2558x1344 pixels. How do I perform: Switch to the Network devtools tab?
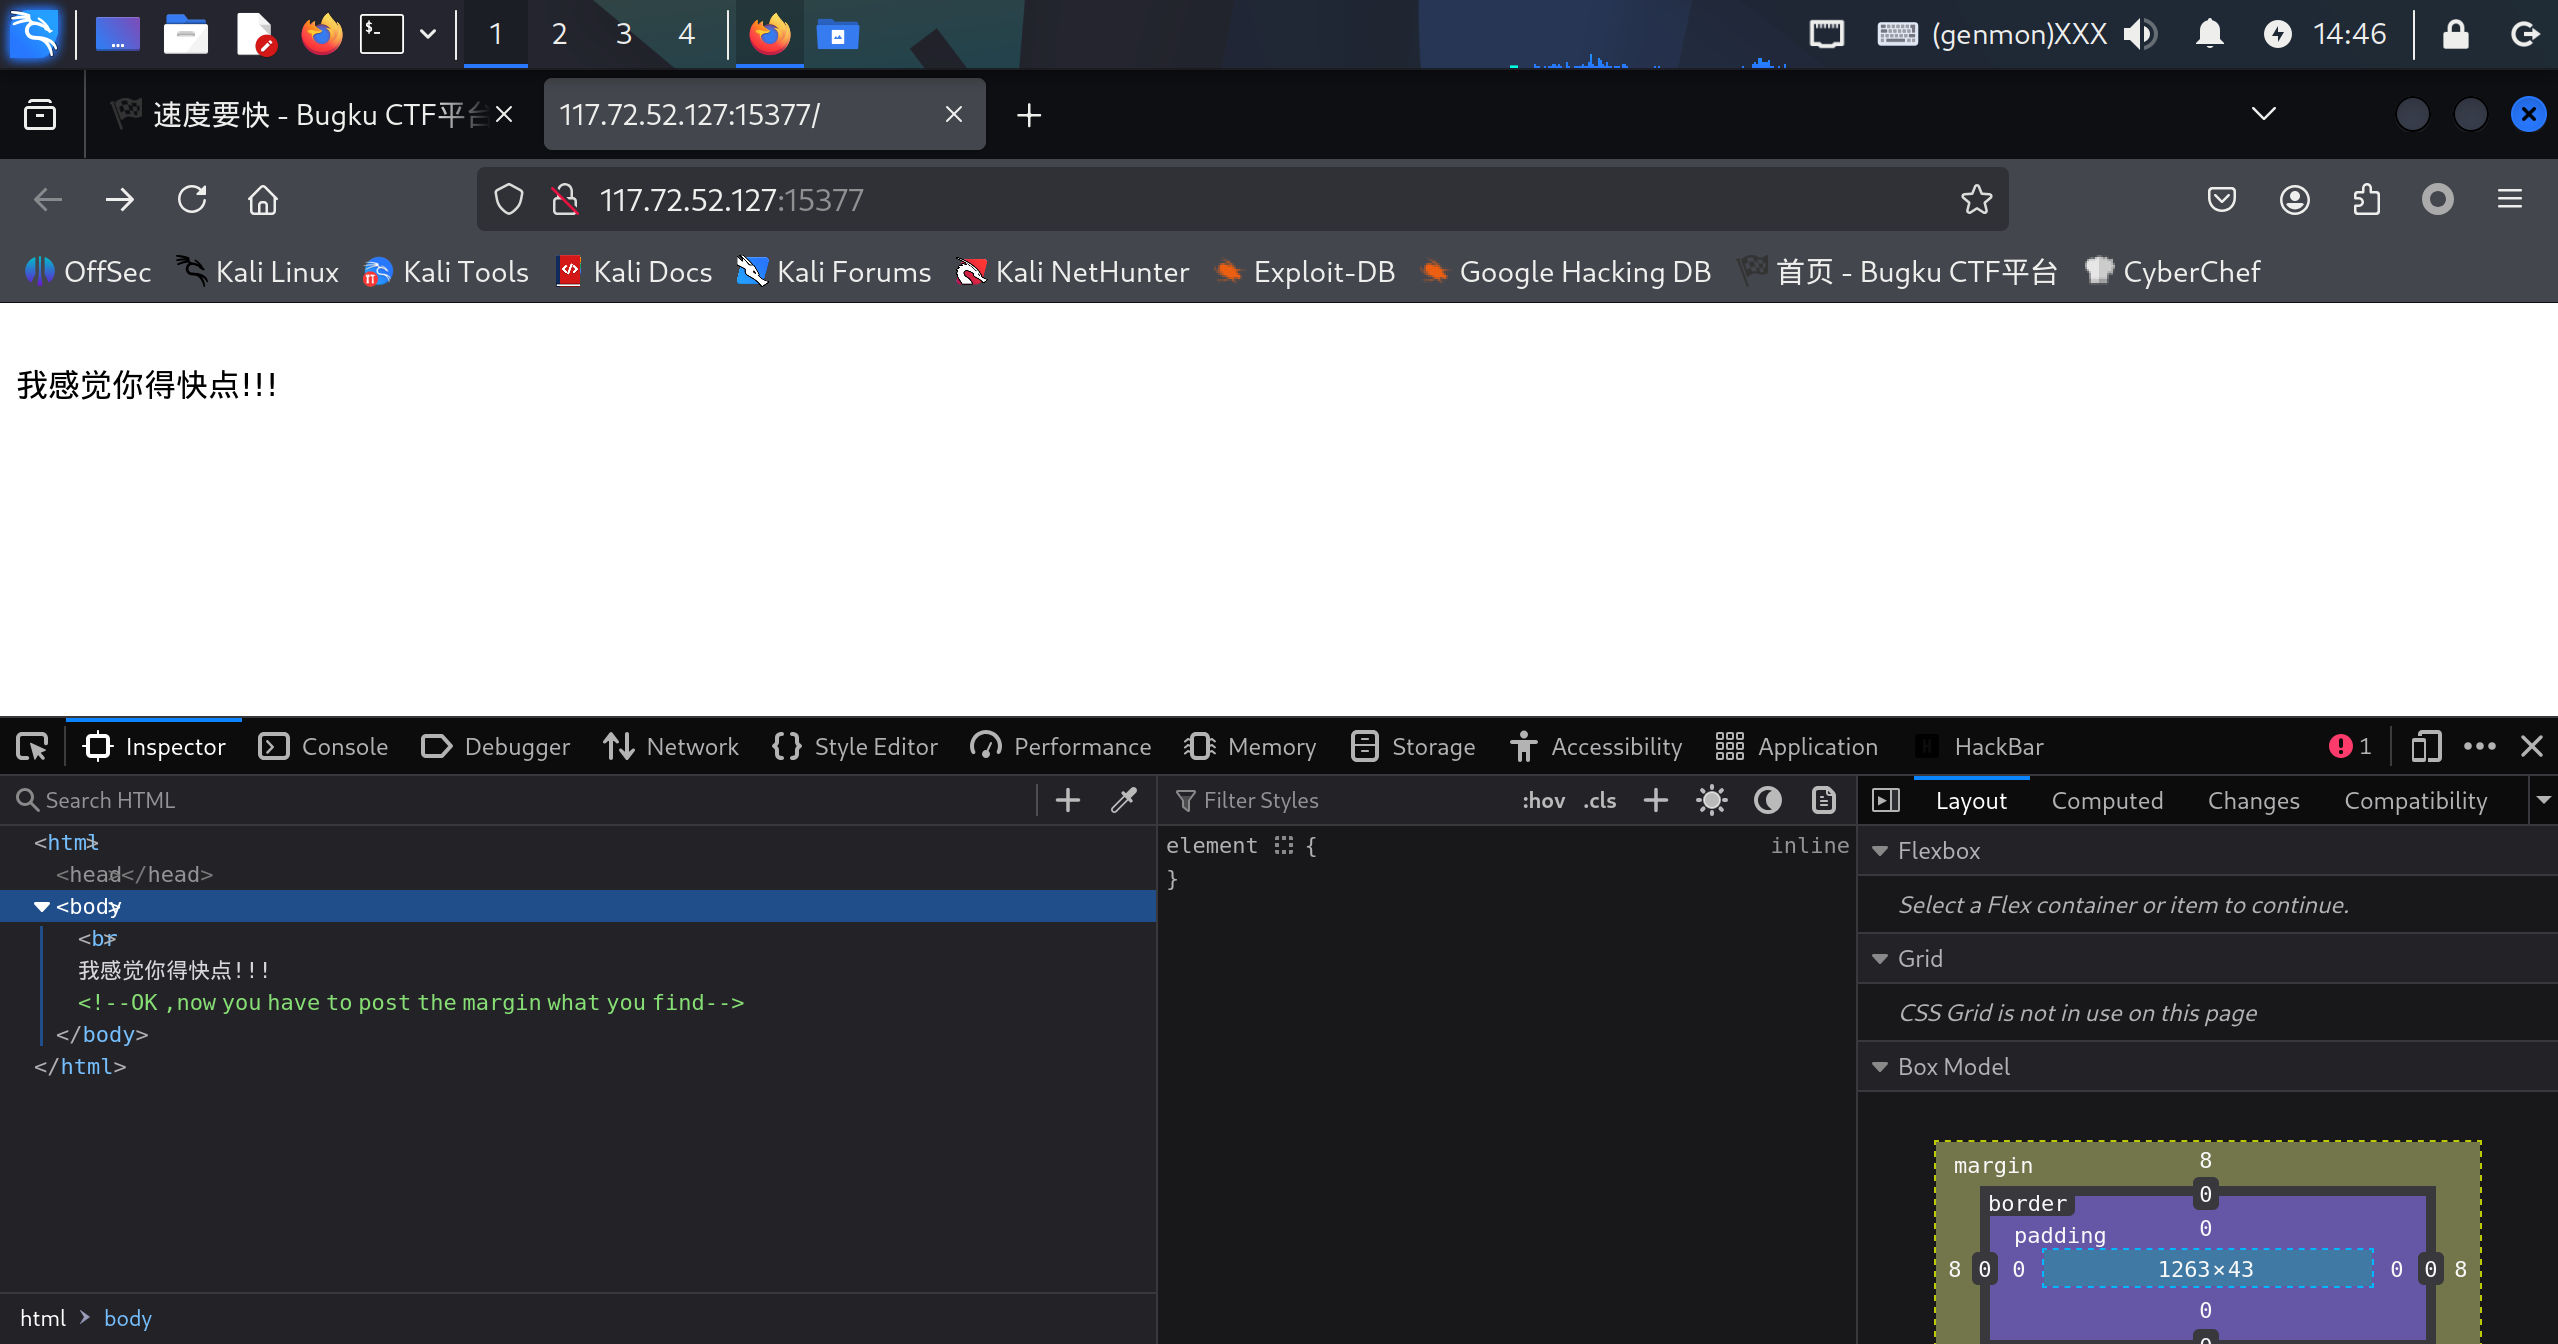(x=671, y=747)
